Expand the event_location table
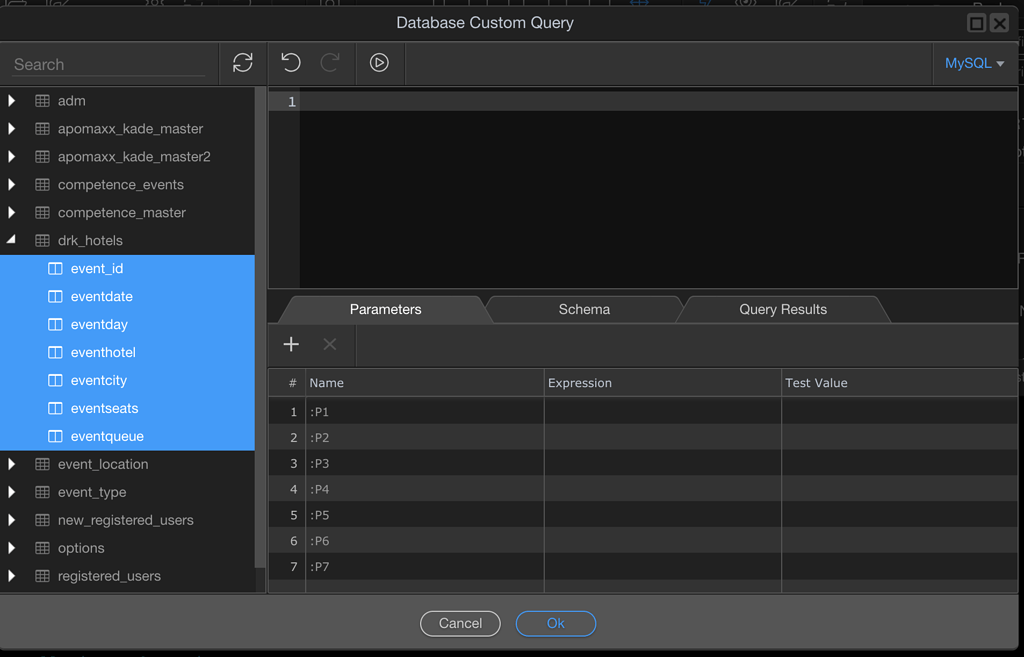Image resolution: width=1024 pixels, height=657 pixels. click(x=11, y=464)
